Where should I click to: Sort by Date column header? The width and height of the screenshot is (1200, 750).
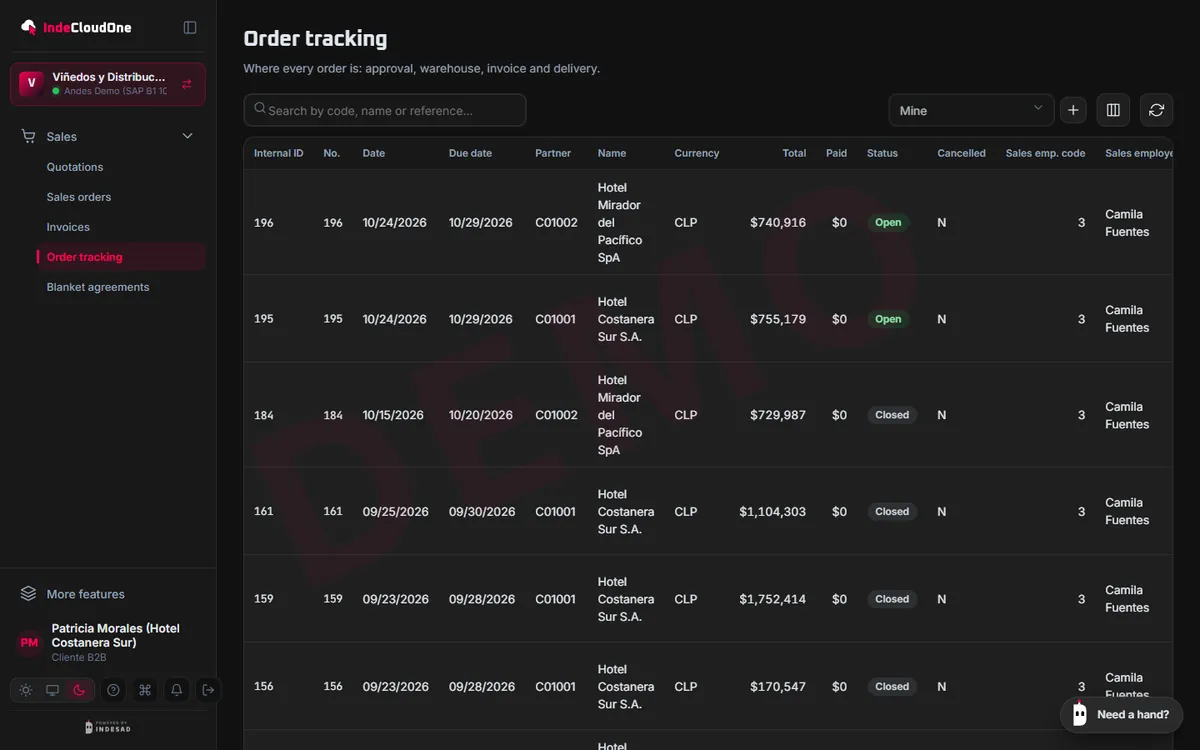[374, 153]
